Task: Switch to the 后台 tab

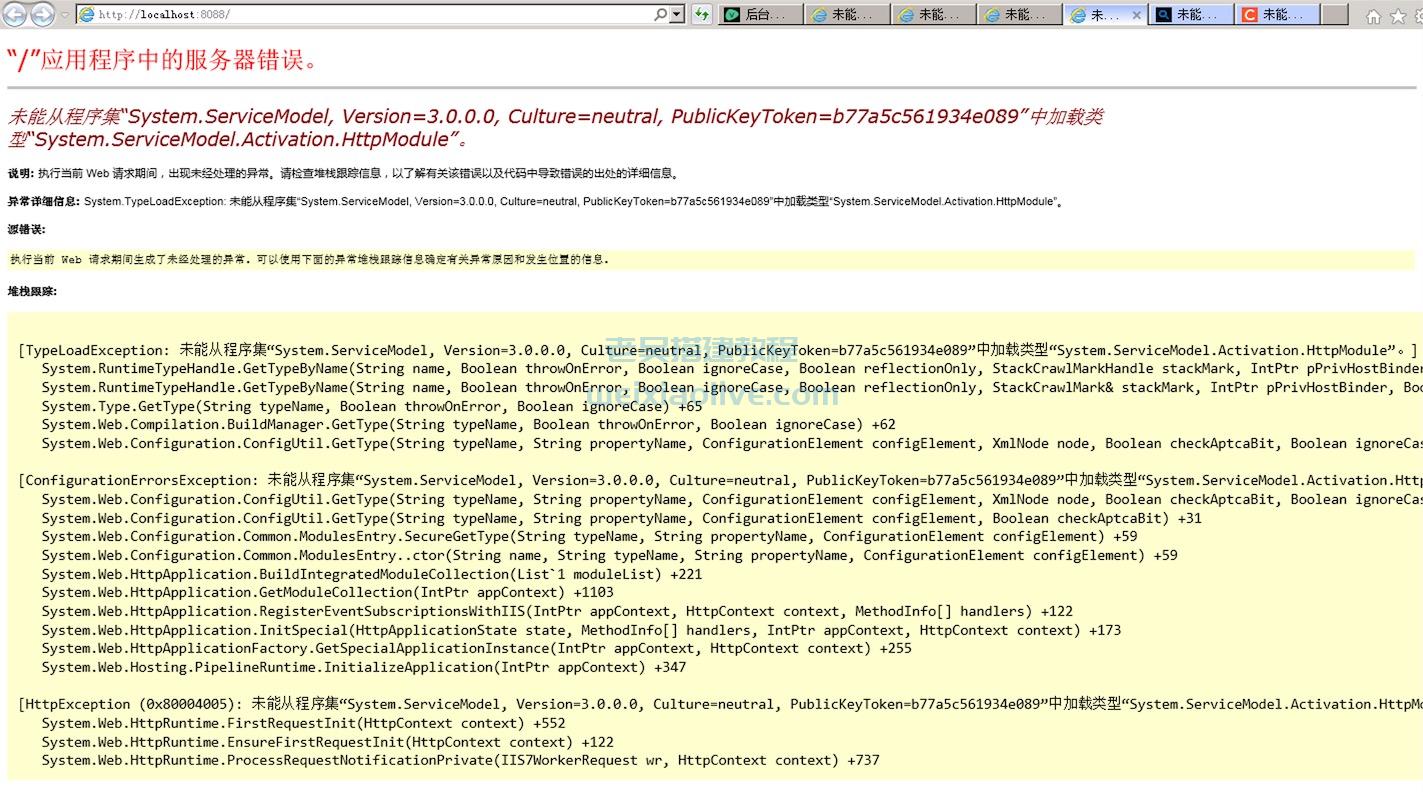Action: (760, 15)
